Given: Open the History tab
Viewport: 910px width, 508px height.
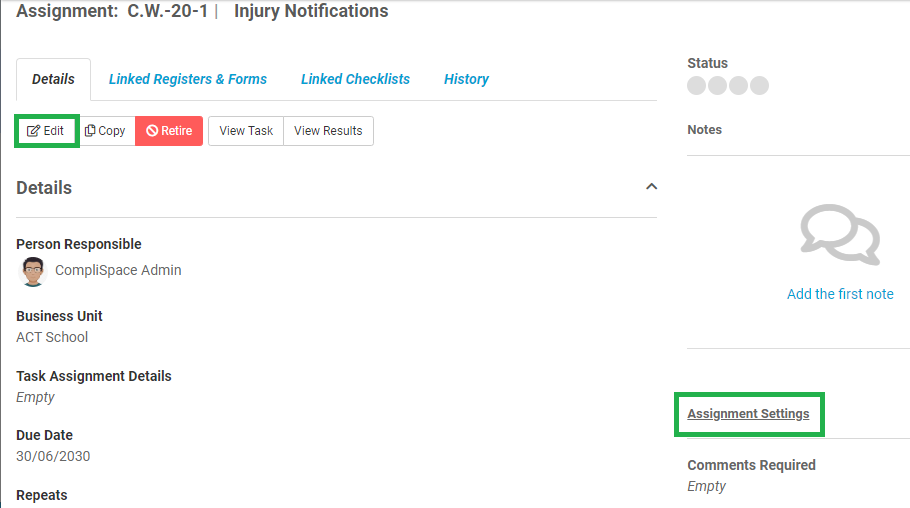Looking at the screenshot, I should point(466,79).
